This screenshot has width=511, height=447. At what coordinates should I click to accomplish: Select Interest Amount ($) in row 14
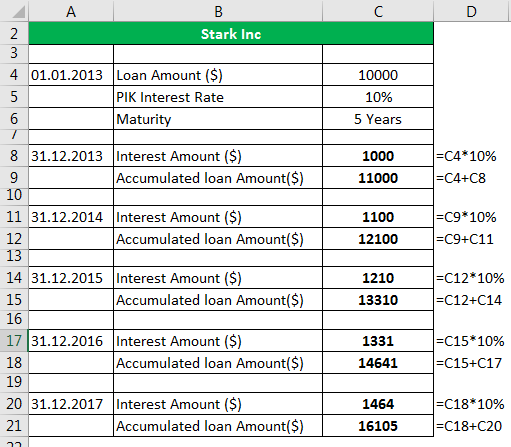tap(218, 278)
